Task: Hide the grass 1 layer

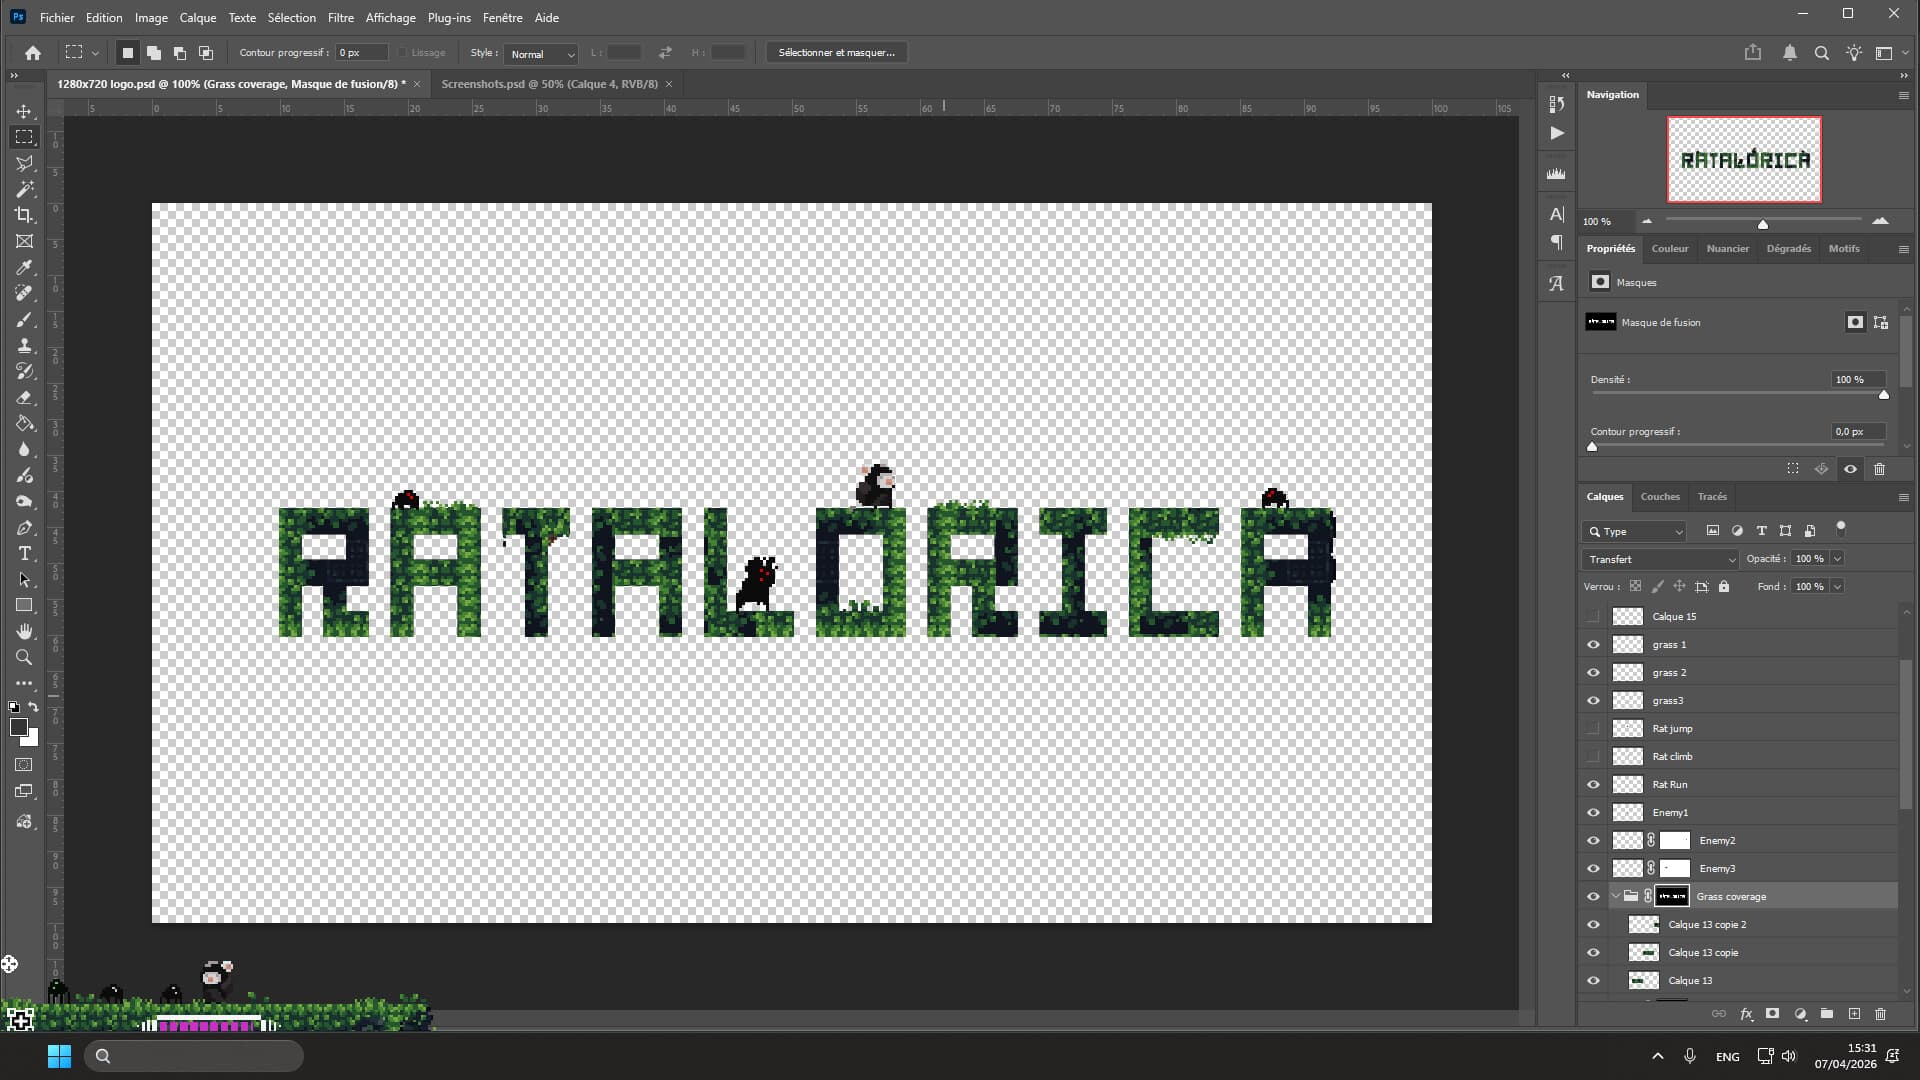Action: pos(1593,645)
